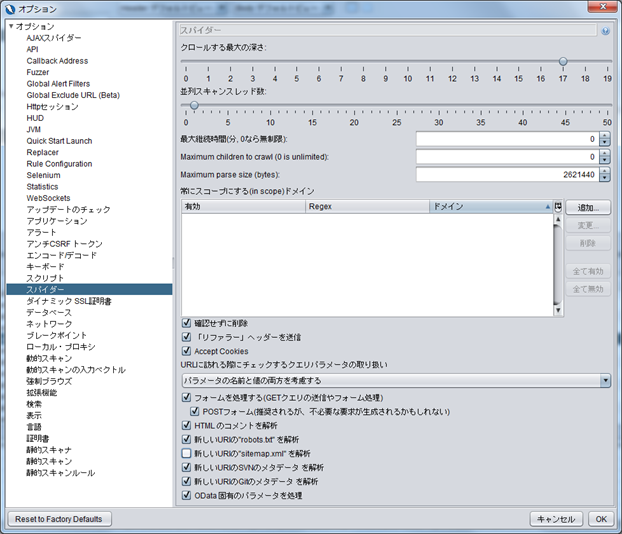Open Global Exclude URL (Beta) options

tap(73, 95)
